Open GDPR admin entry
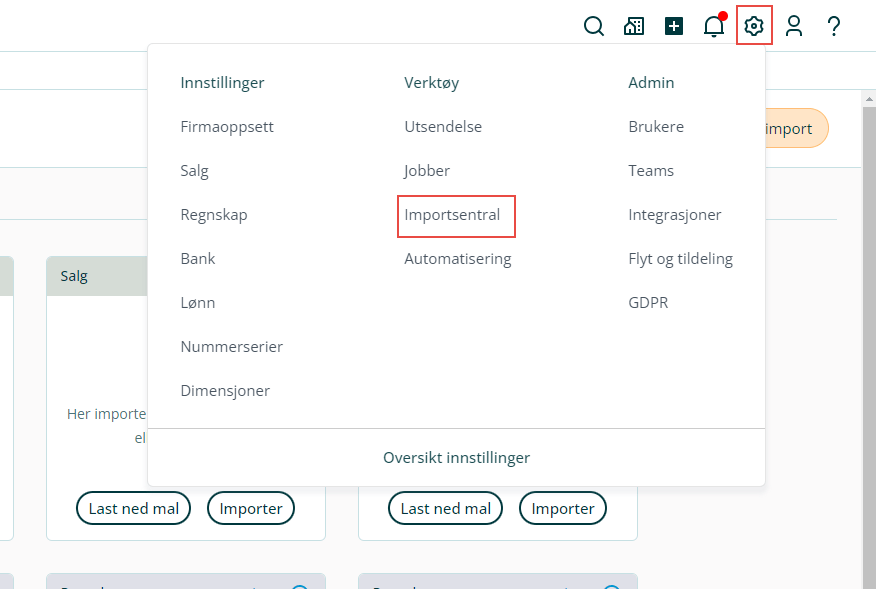This screenshot has width=876, height=589. coord(648,303)
